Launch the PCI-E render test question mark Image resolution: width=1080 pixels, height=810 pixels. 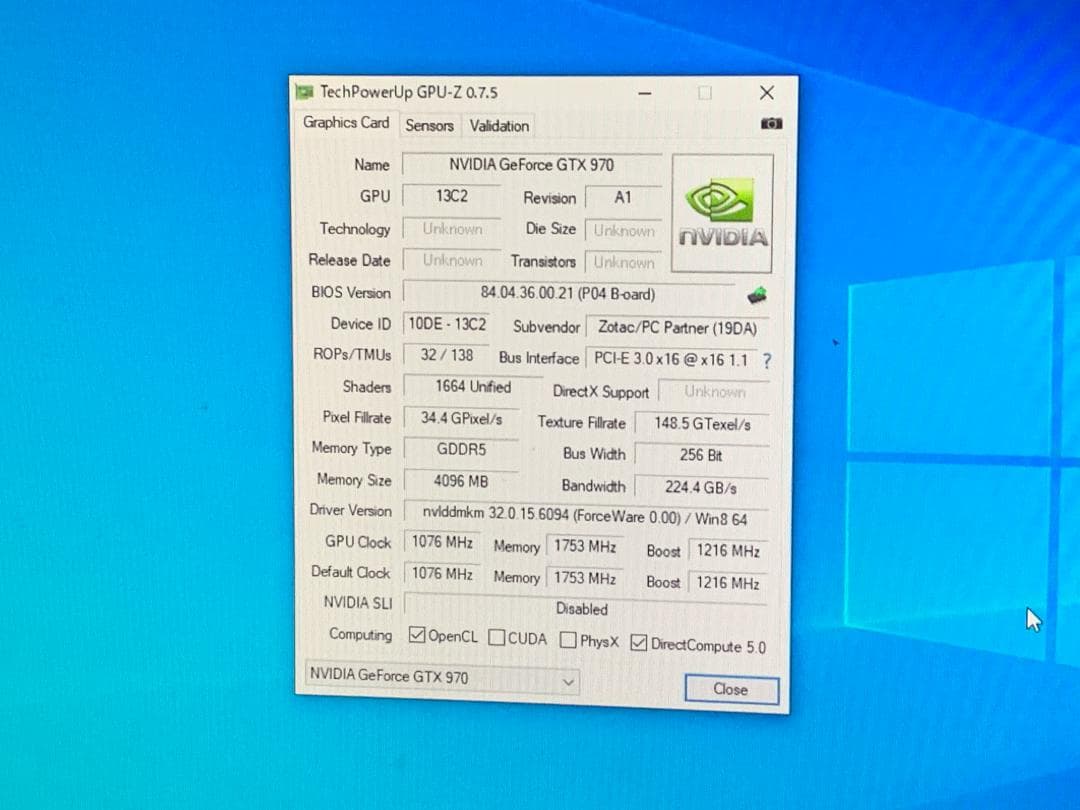coord(766,361)
